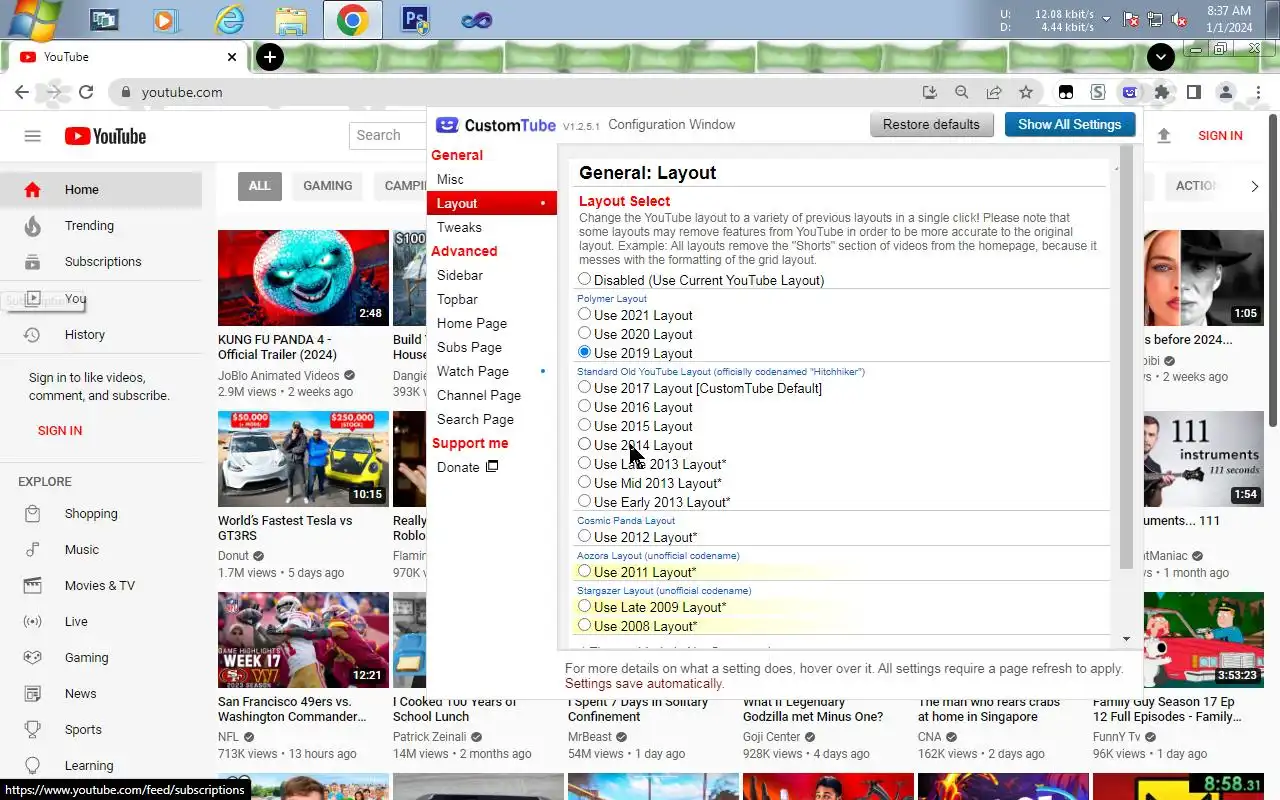Click the Stylus S extension icon
Viewport: 1280px width, 800px height.
pyautogui.click(x=1098, y=92)
